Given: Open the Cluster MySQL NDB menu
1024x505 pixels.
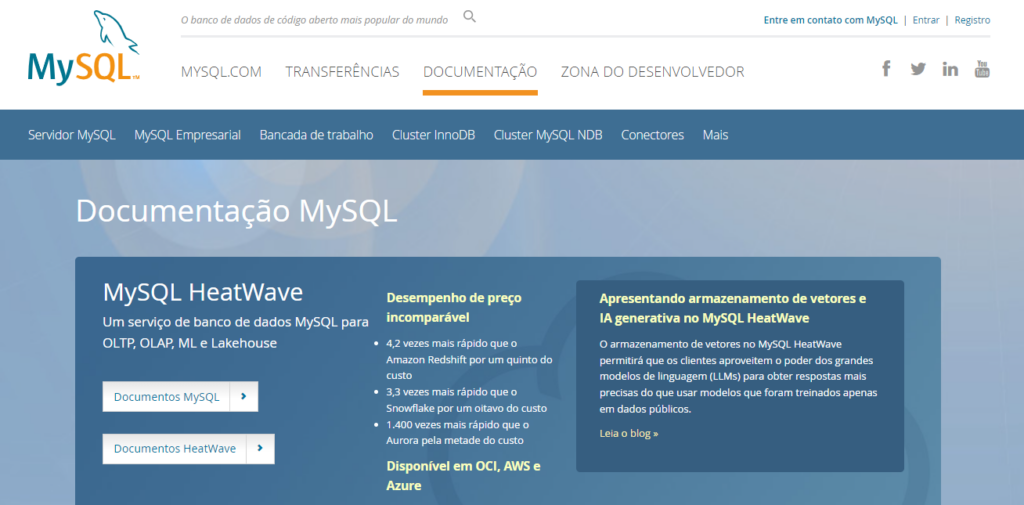Looking at the screenshot, I should [x=548, y=135].
